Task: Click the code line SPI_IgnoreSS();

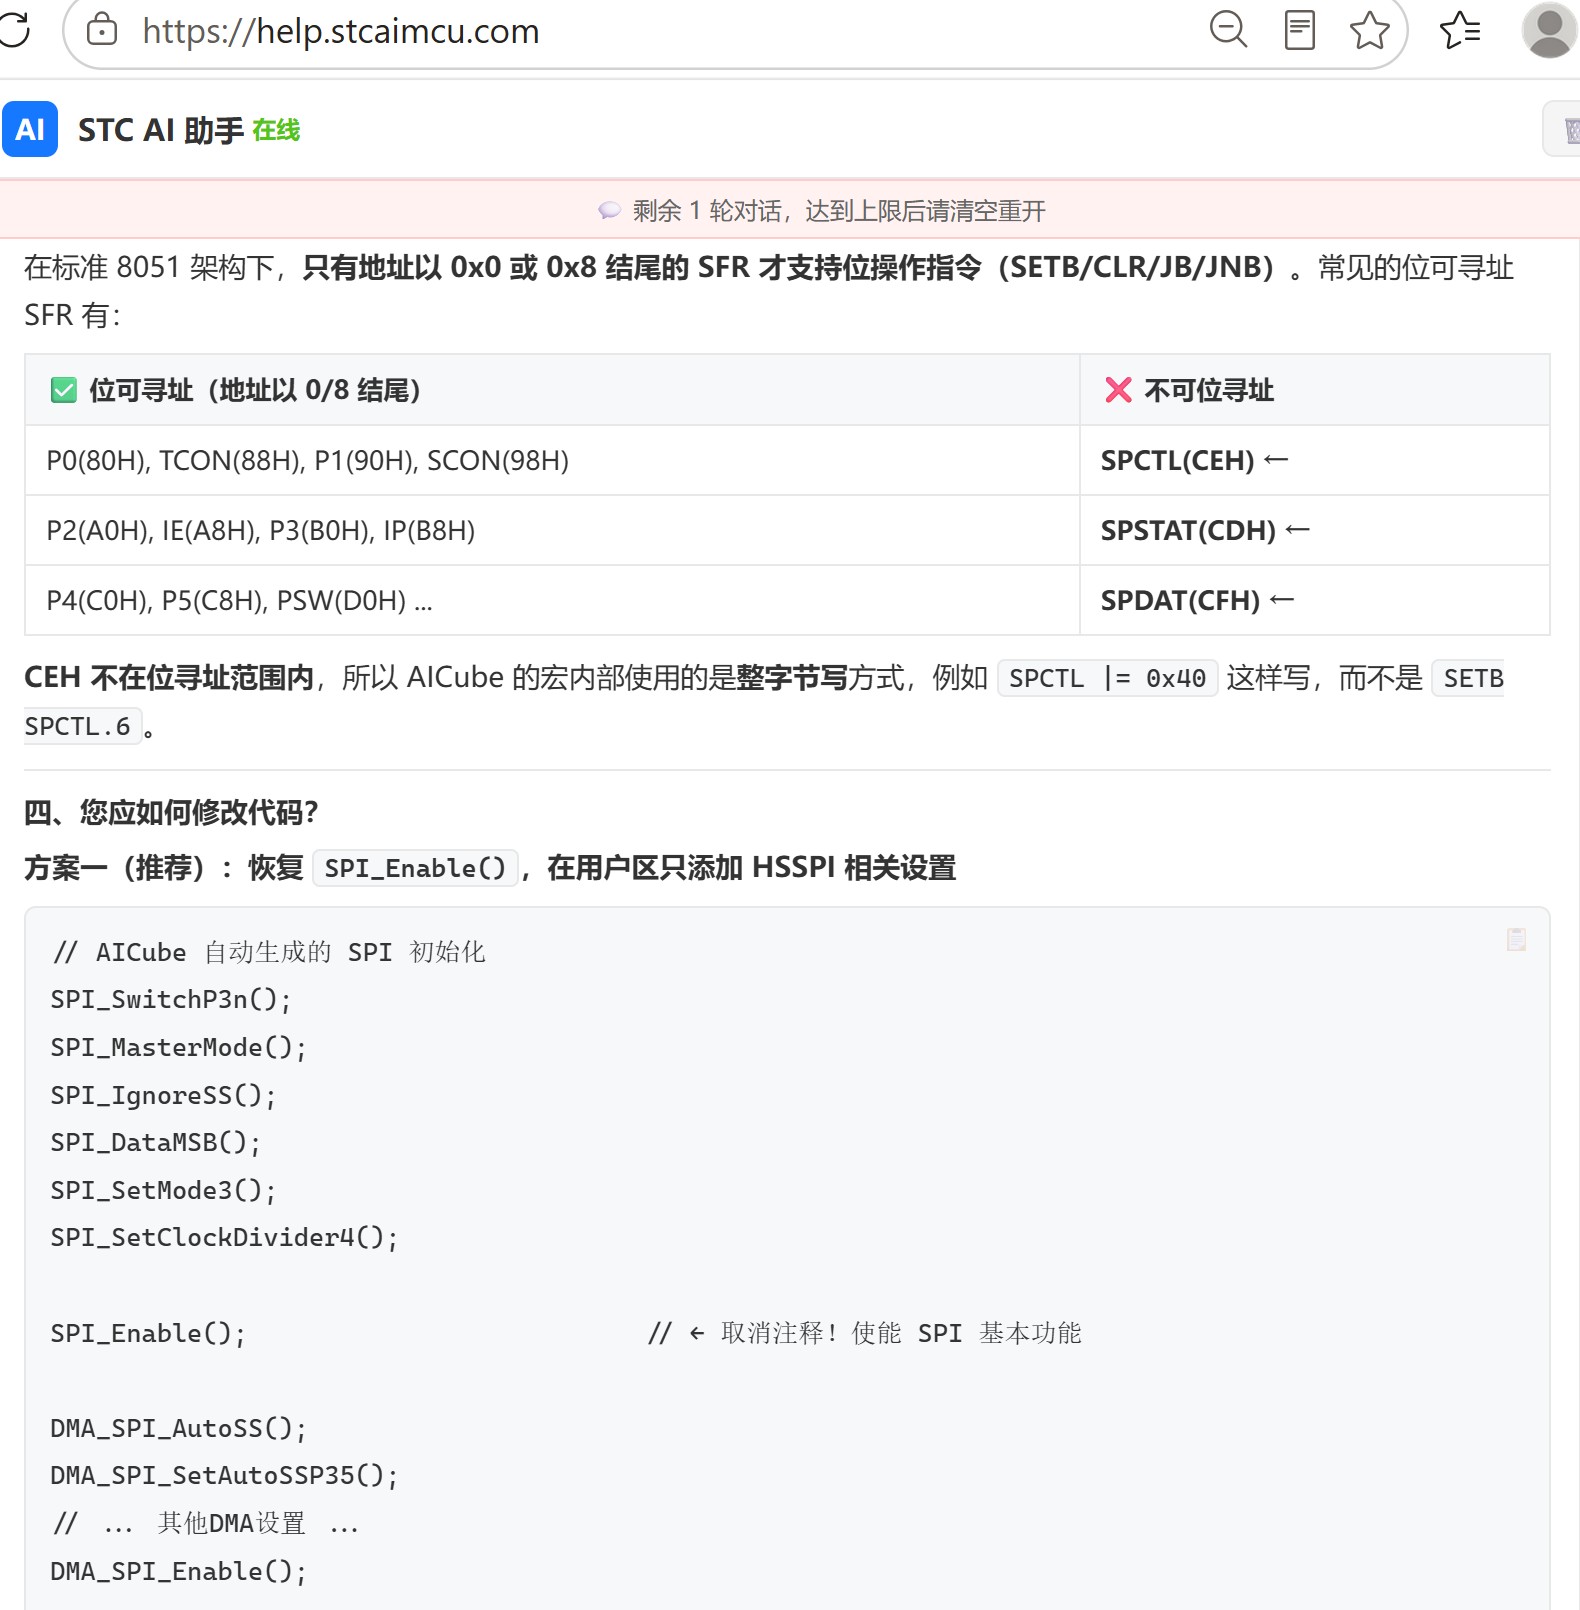Action: click(163, 1095)
